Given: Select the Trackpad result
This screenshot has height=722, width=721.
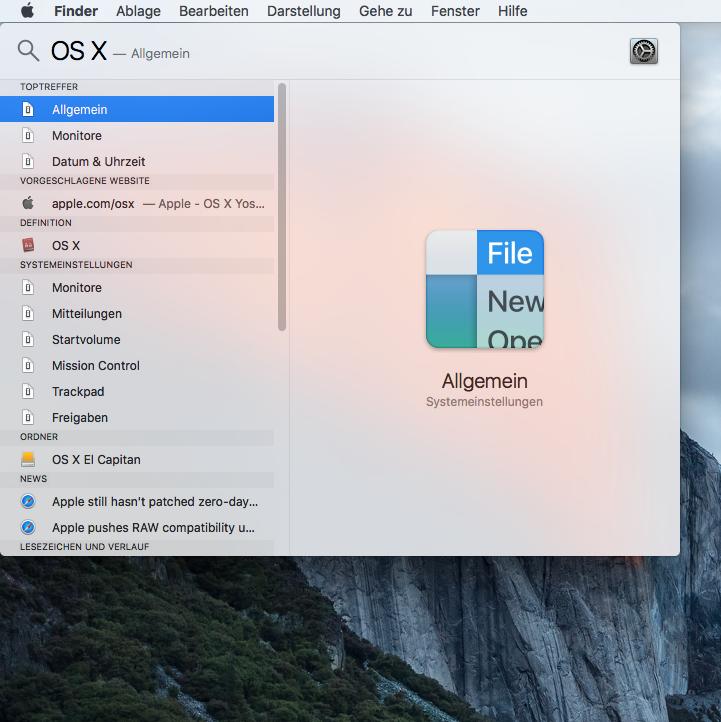Looking at the screenshot, I should (137, 391).
